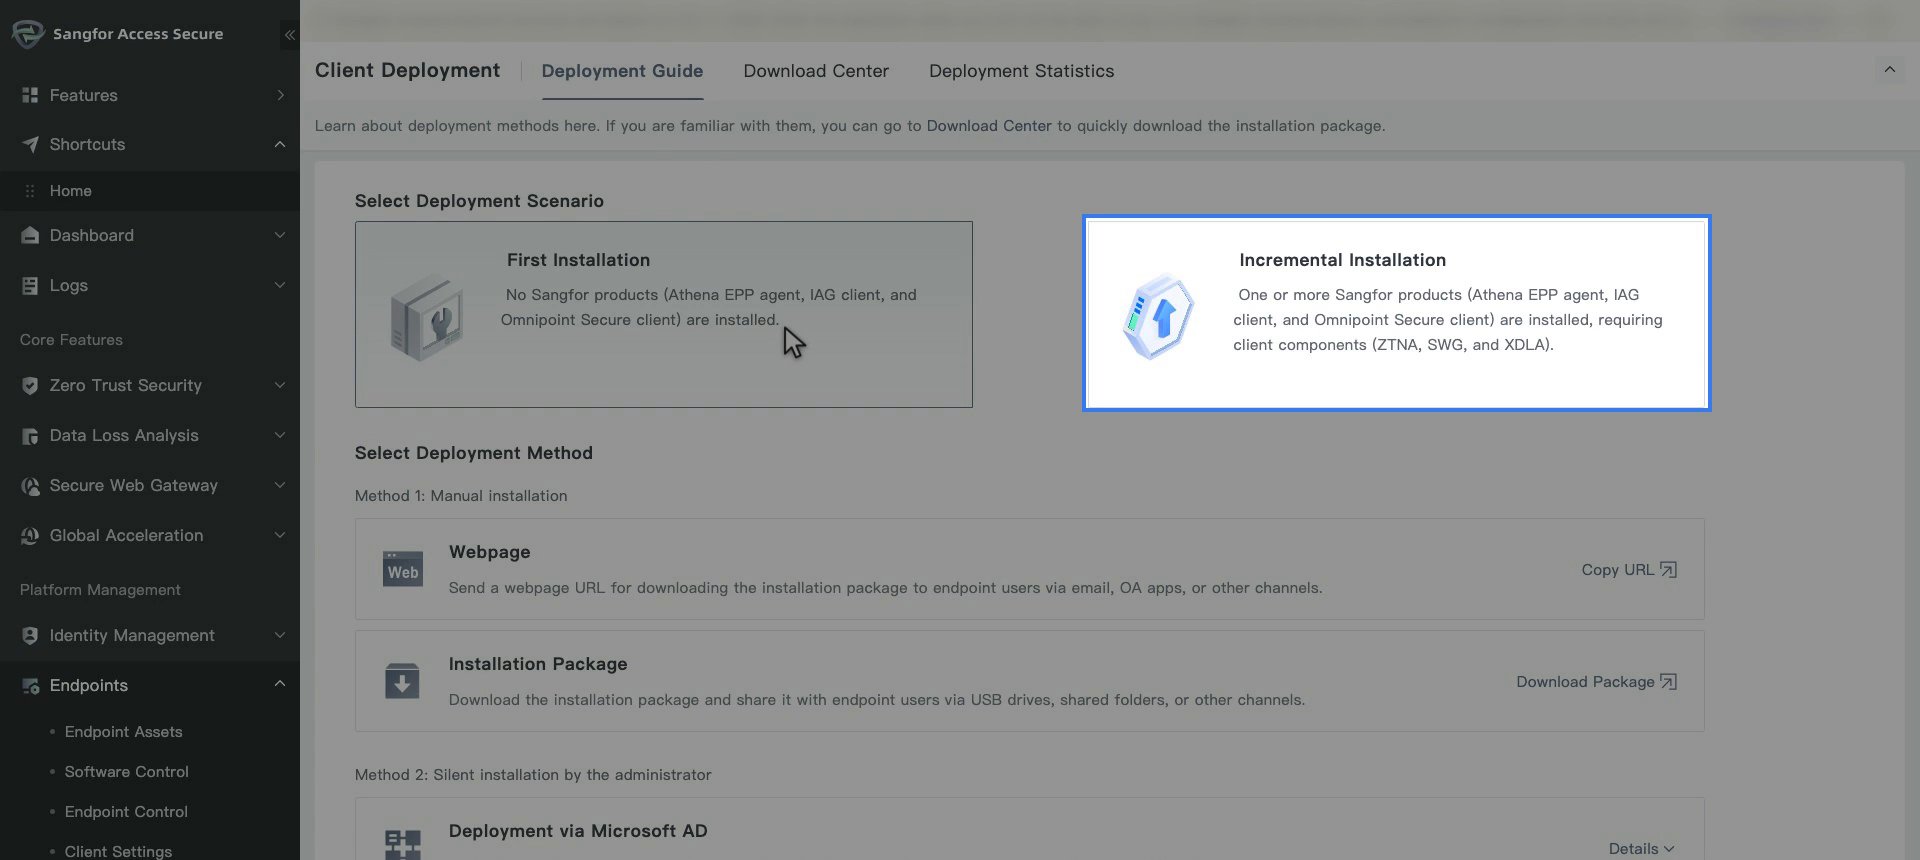The width and height of the screenshot is (1920, 860).
Task: Click the Installation Package download icon
Action: 402,681
